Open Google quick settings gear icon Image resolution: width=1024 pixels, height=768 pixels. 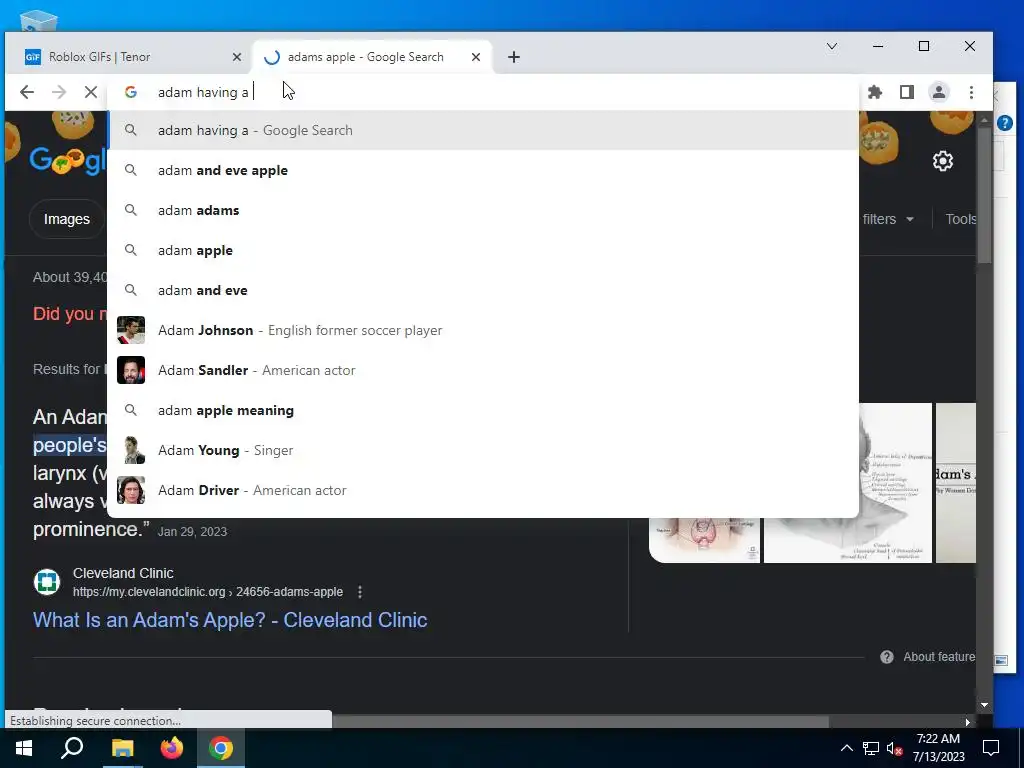click(942, 161)
